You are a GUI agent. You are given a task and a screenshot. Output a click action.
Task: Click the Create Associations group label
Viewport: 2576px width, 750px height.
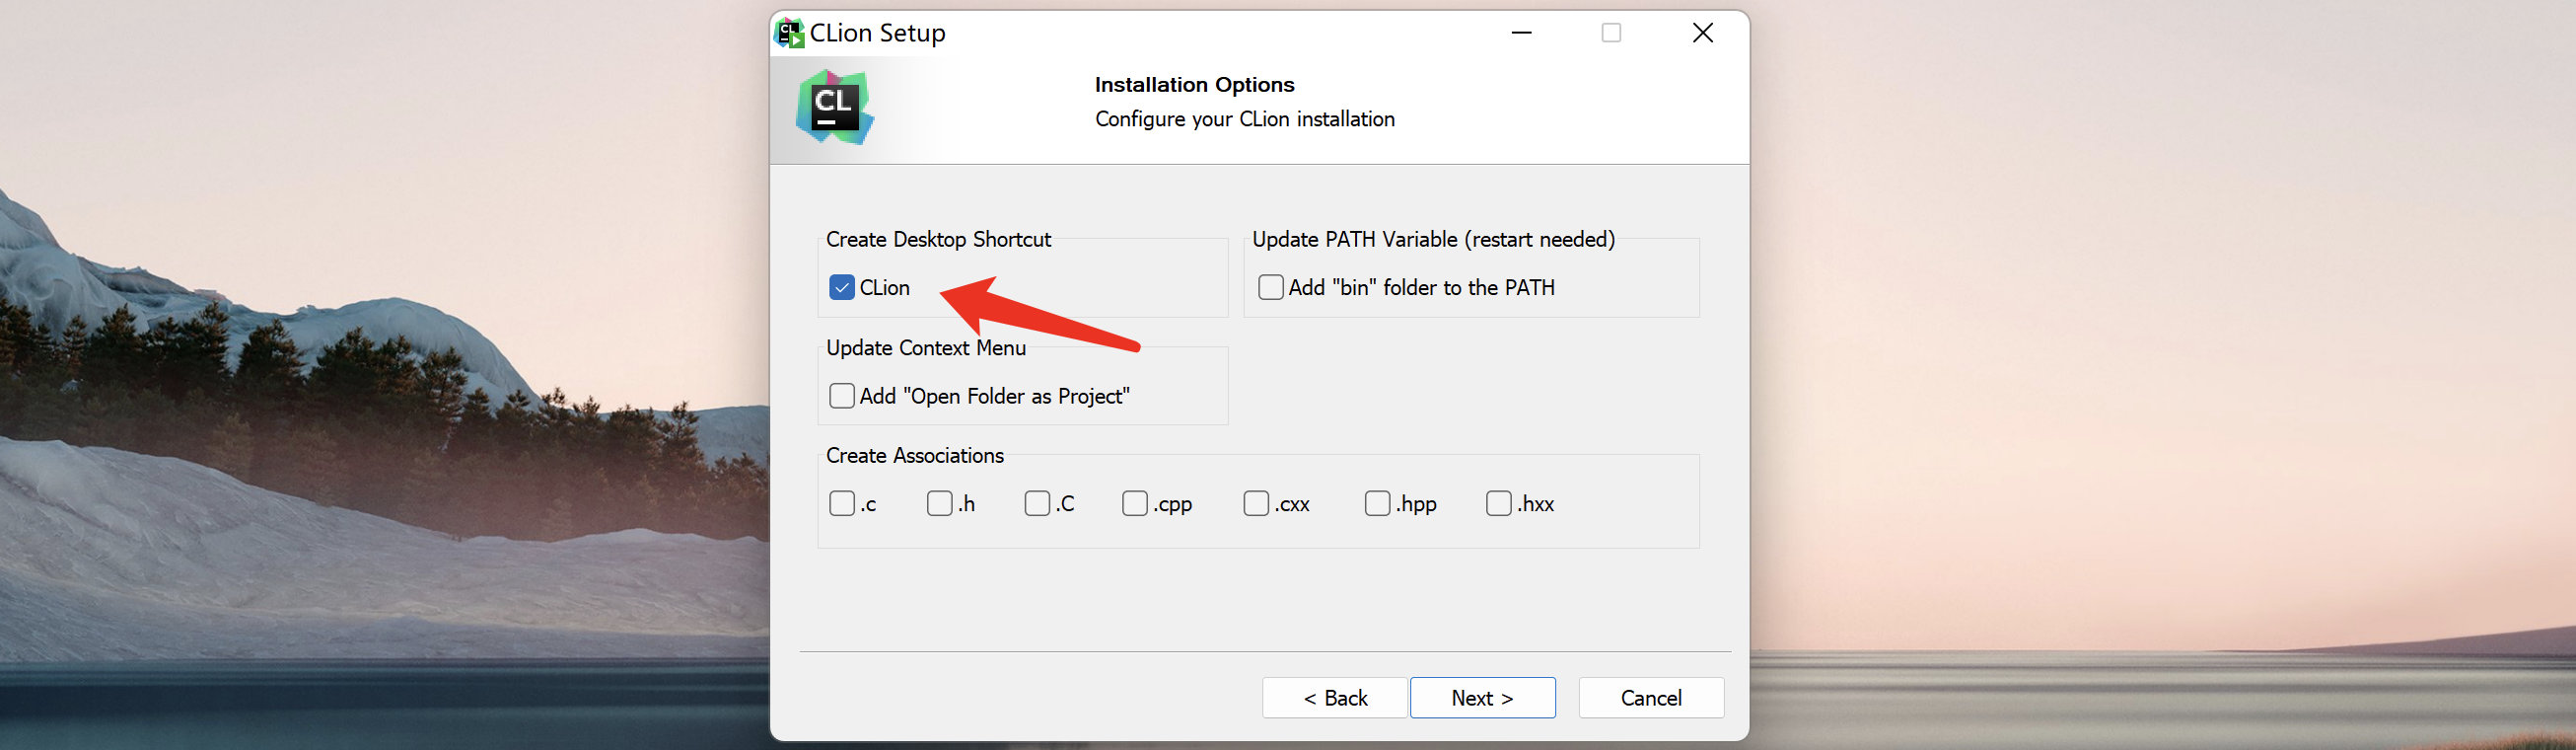point(914,456)
